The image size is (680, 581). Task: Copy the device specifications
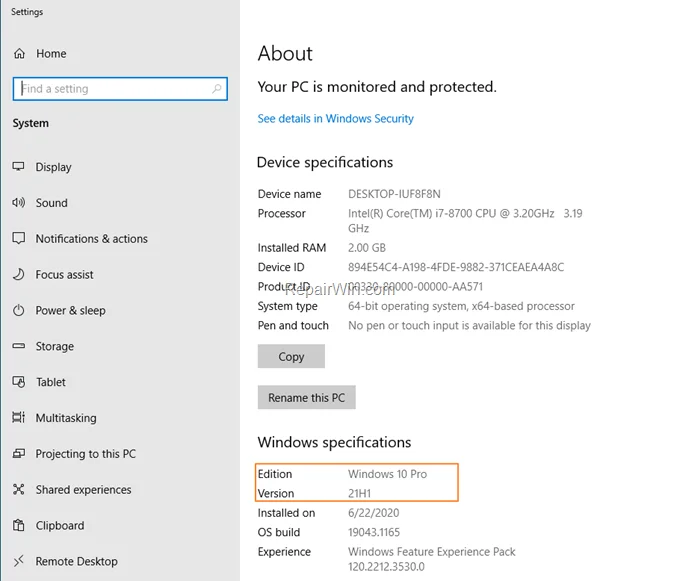291,356
